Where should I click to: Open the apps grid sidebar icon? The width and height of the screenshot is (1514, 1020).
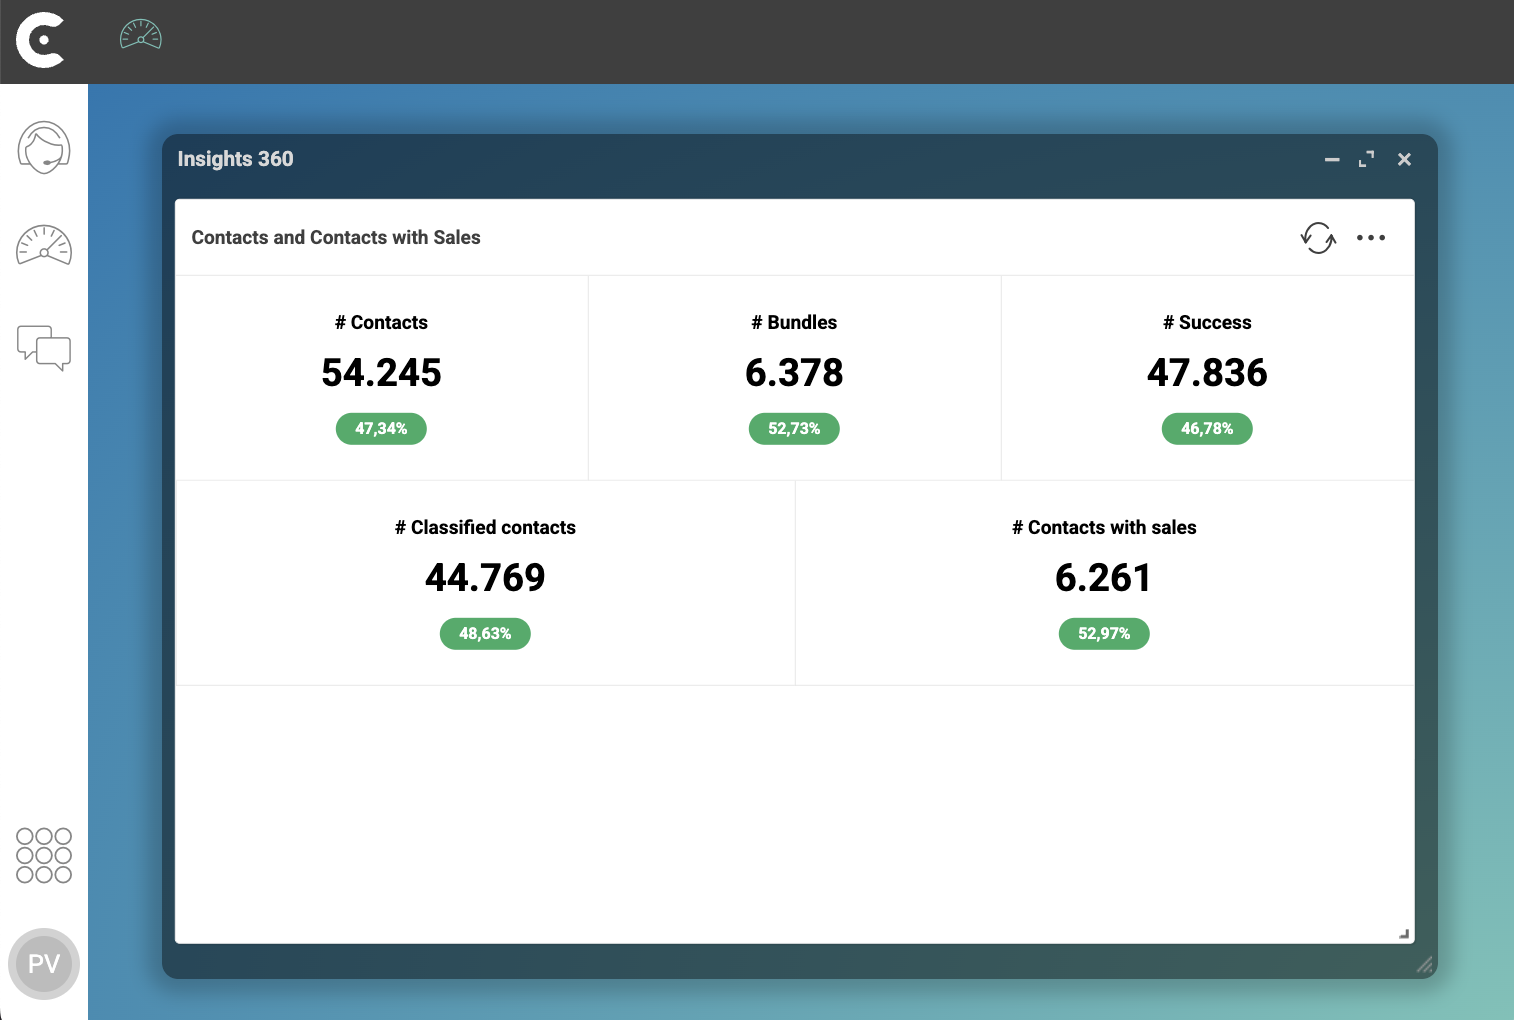click(x=44, y=855)
